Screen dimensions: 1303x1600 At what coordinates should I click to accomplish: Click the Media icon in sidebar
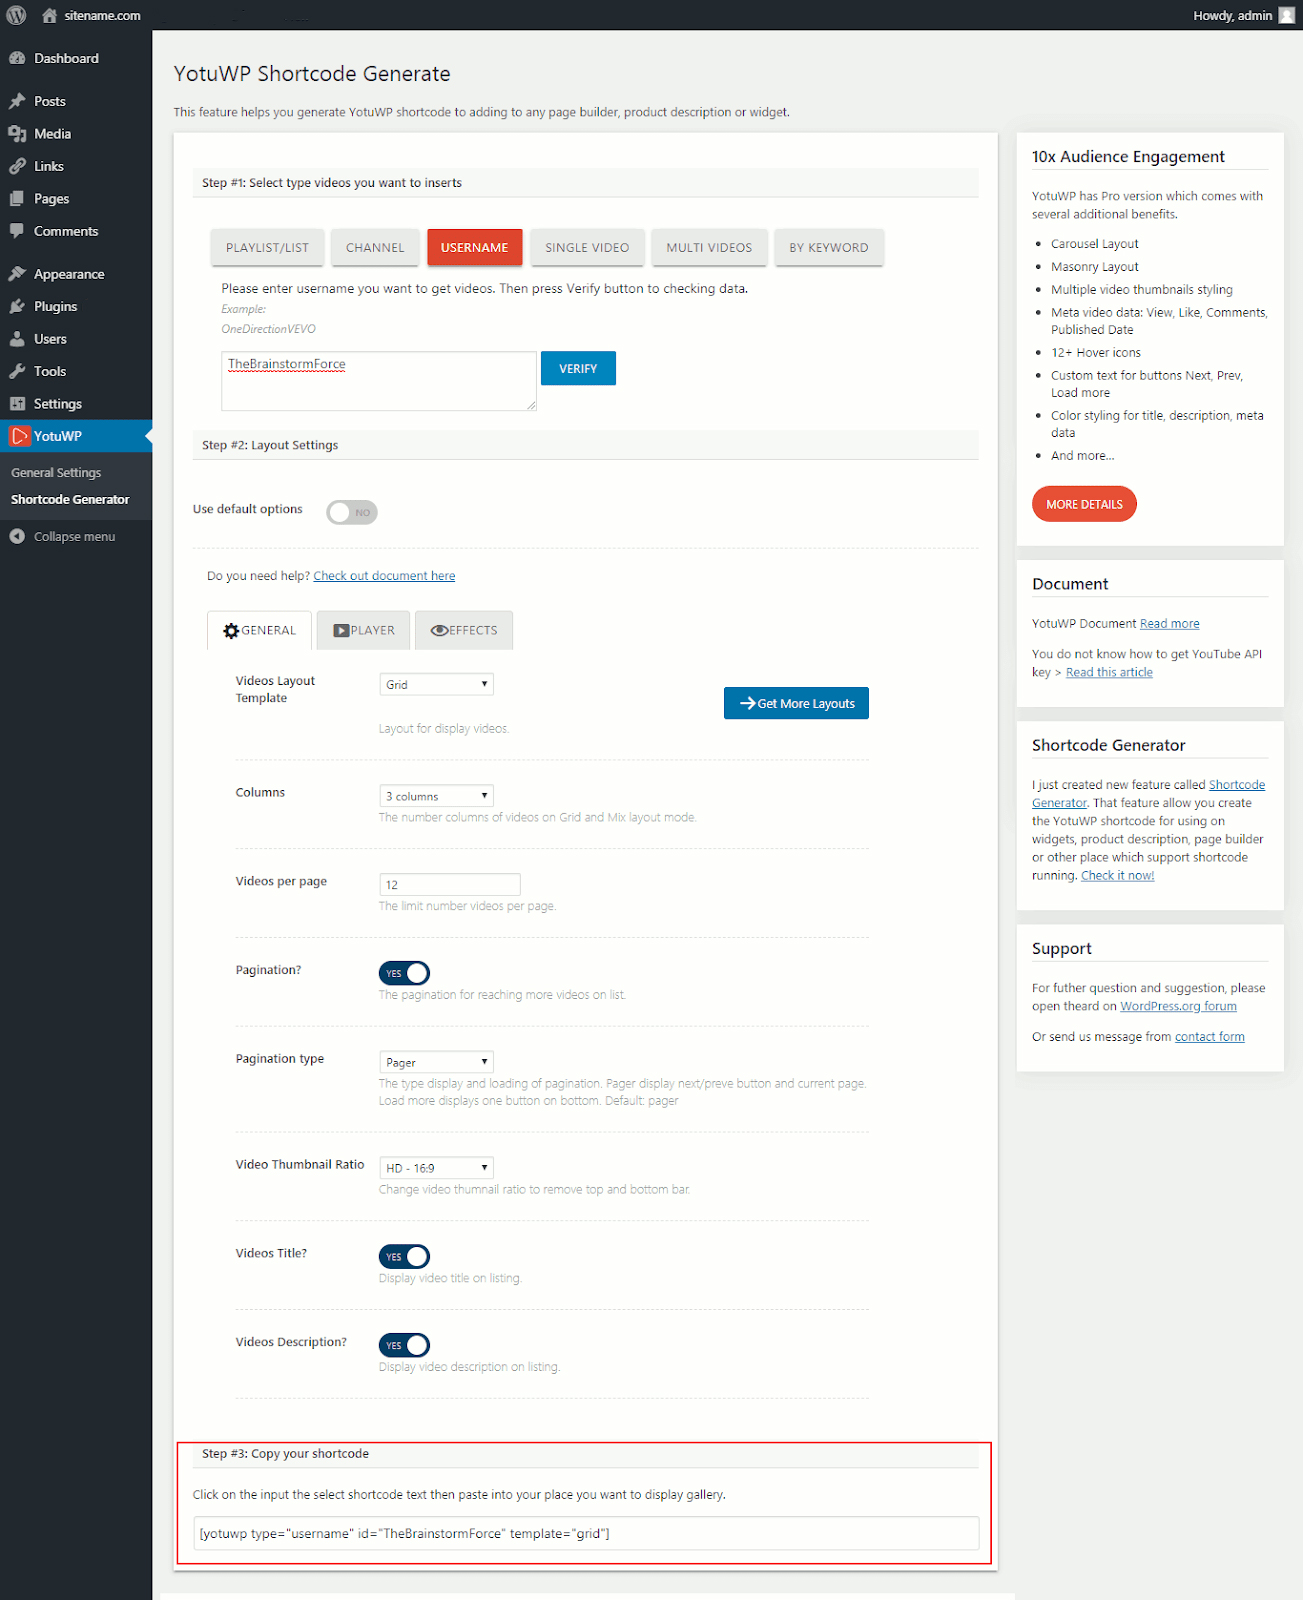pyautogui.click(x=17, y=134)
